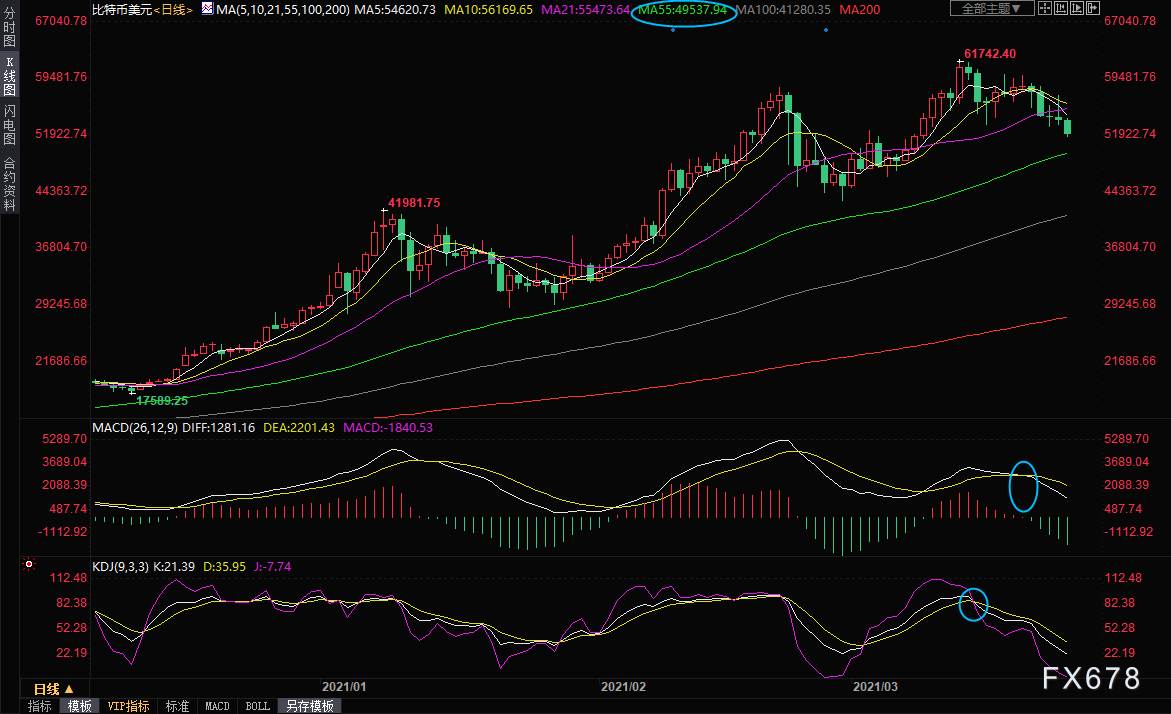Viewport: 1171px width, 714px height.
Task: Open the 闪电图 sidebar tab
Action: (x=9, y=128)
